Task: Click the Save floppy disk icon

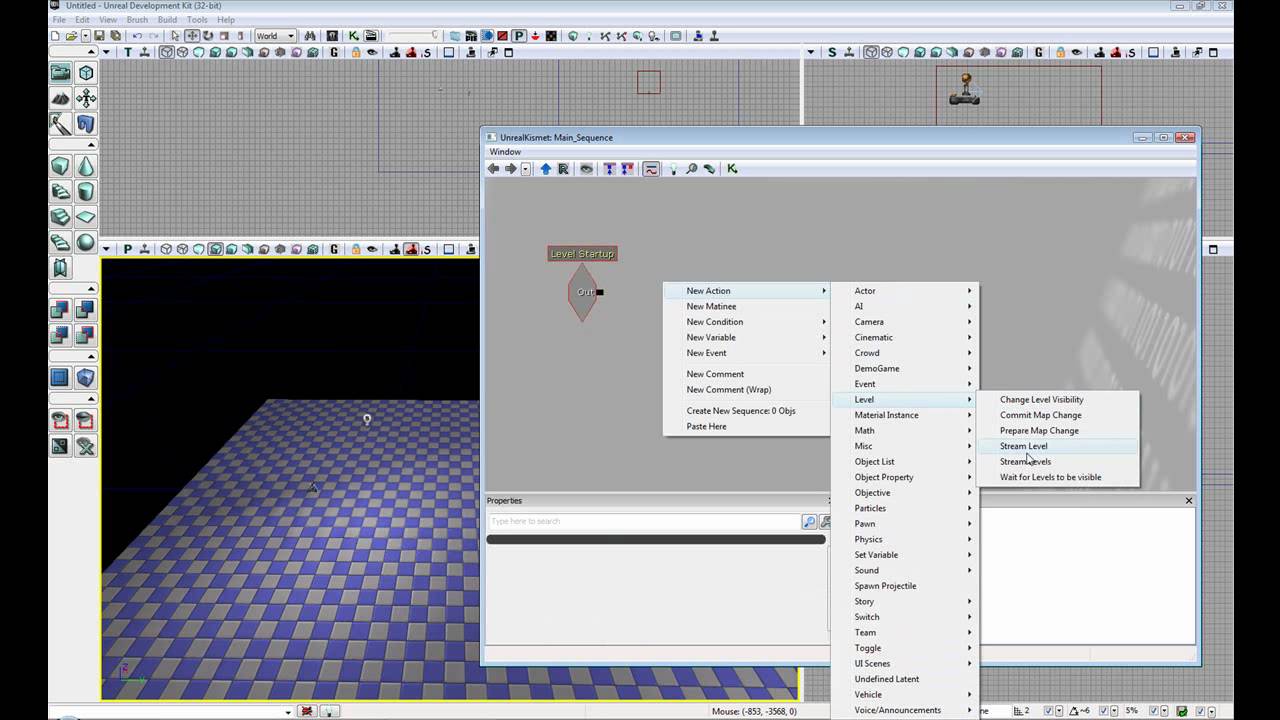Action: pyautogui.click(x=99, y=36)
